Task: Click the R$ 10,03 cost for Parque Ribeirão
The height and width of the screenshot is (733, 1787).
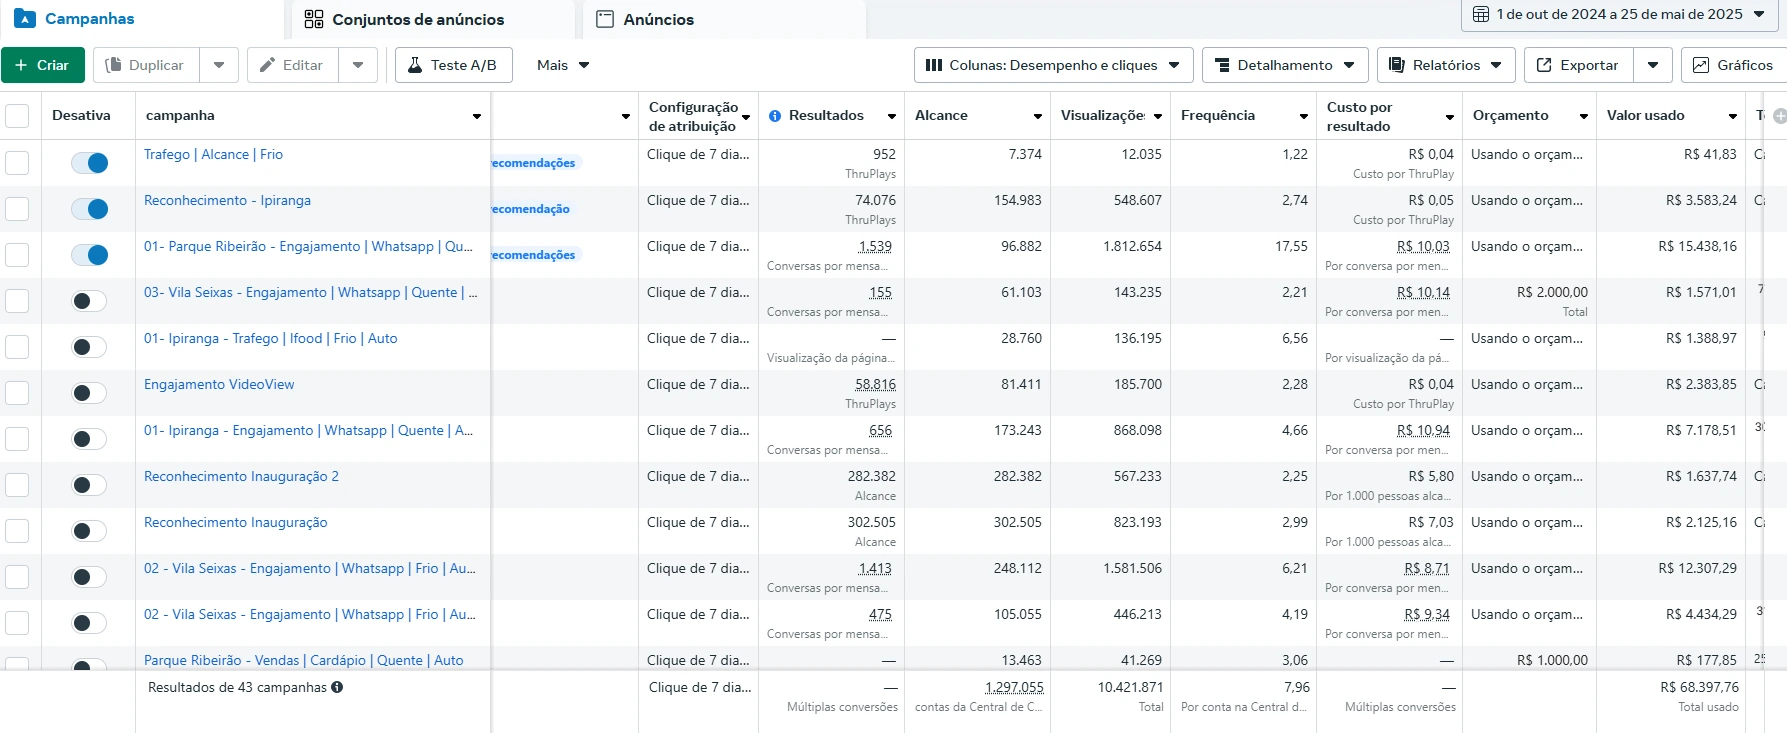Action: point(1423,246)
